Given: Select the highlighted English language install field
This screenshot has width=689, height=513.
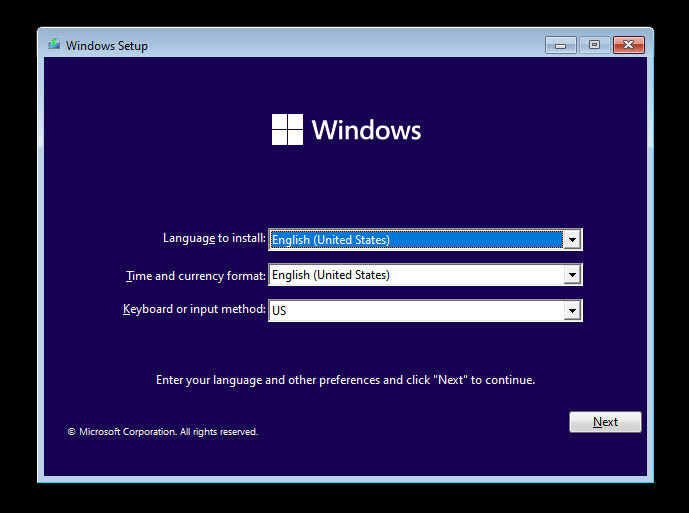Looking at the screenshot, I should point(415,240).
